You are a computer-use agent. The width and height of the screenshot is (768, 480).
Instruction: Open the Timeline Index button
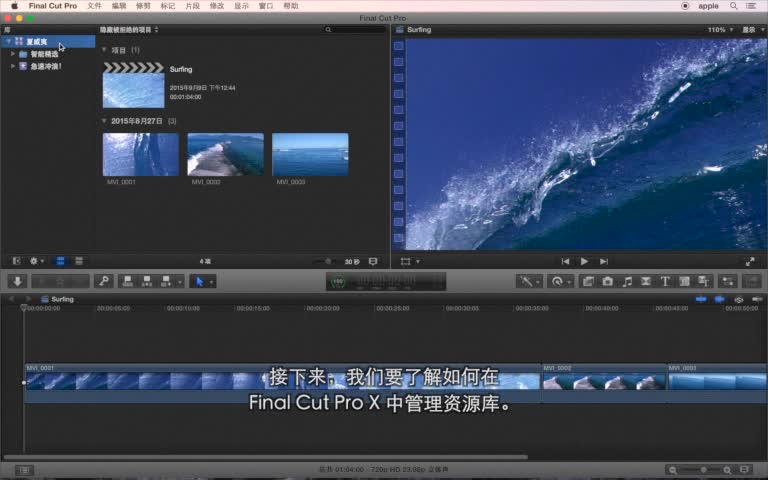[x=24, y=470]
